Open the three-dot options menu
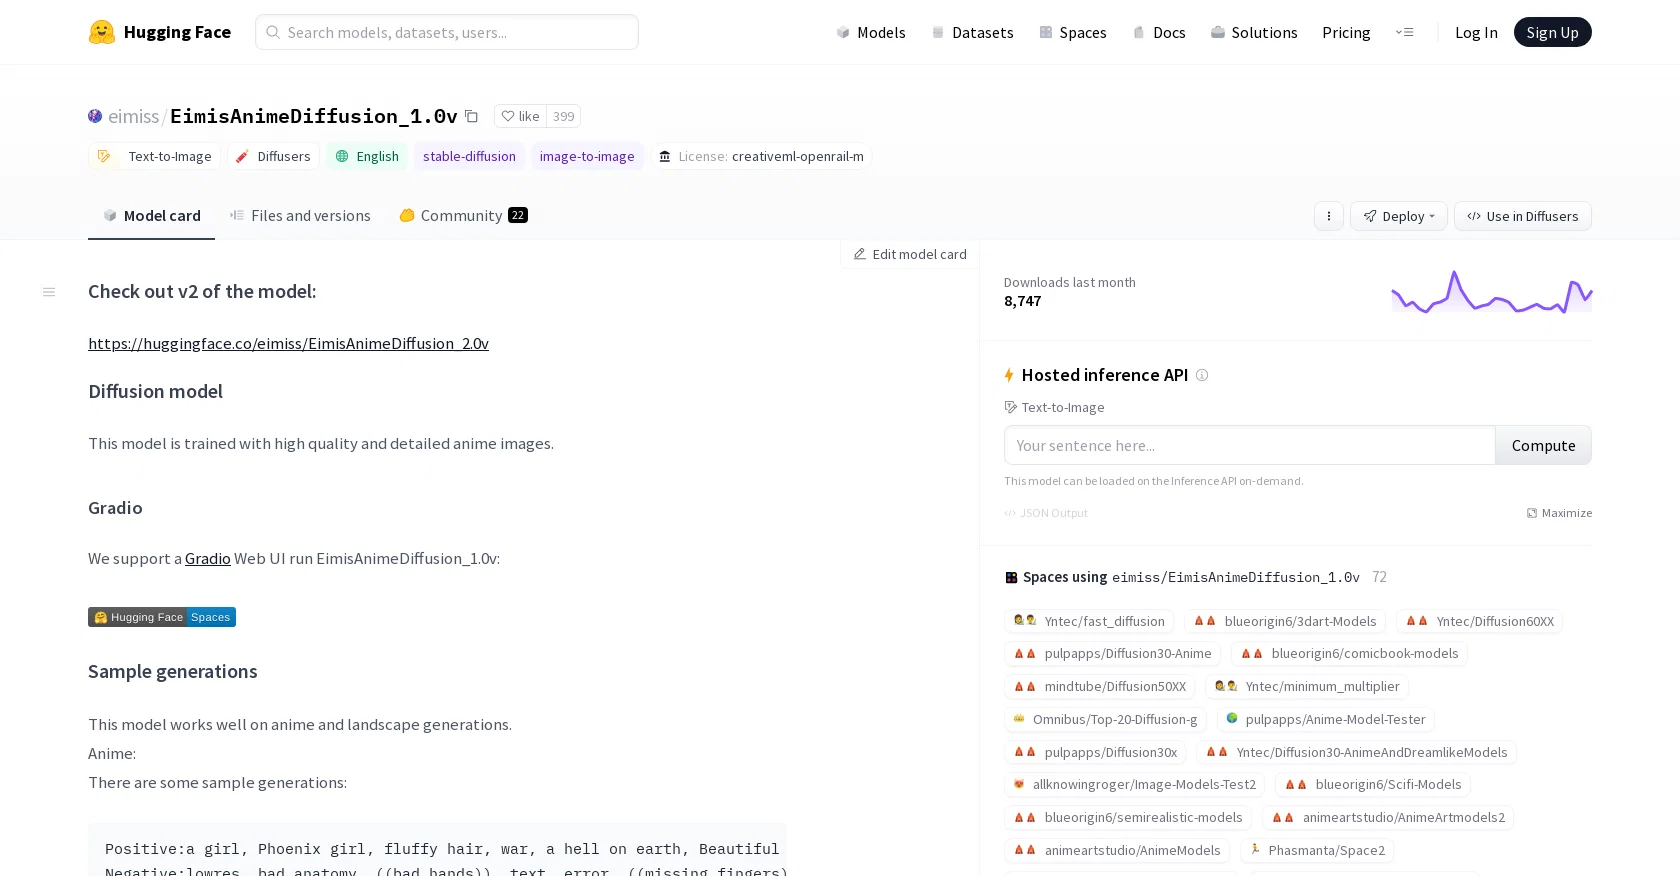 [1329, 216]
